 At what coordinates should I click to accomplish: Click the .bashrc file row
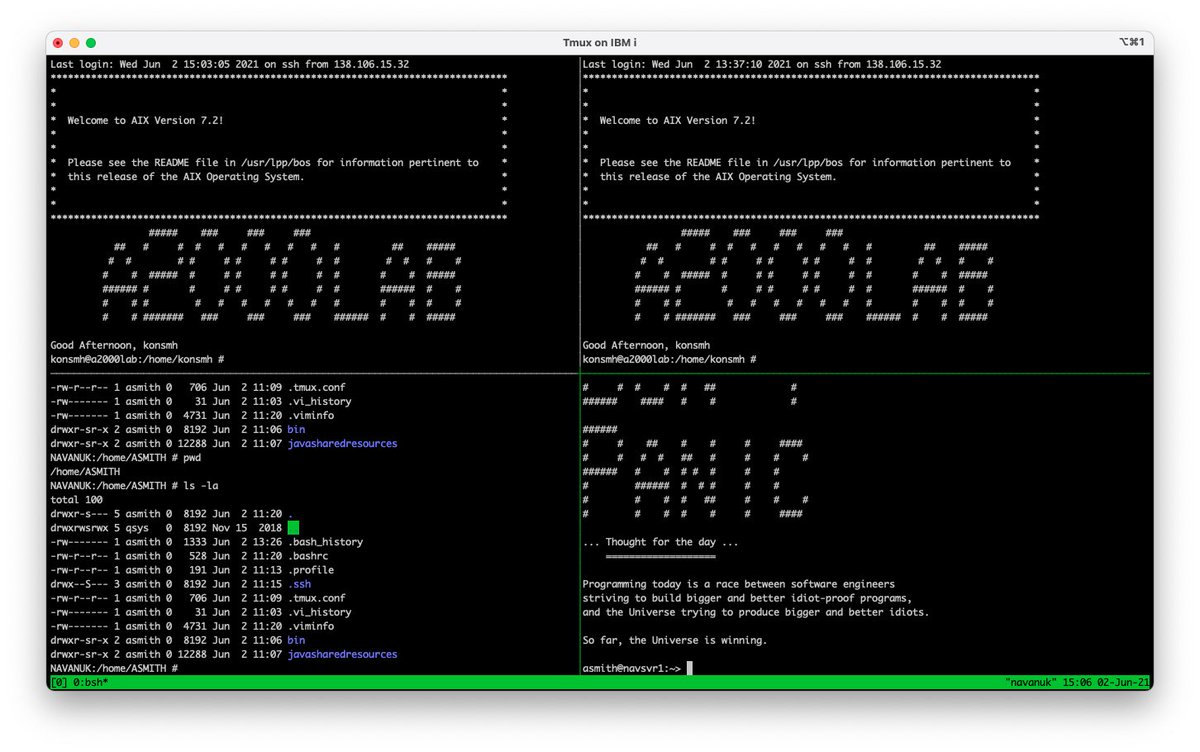pyautogui.click(x=192, y=555)
